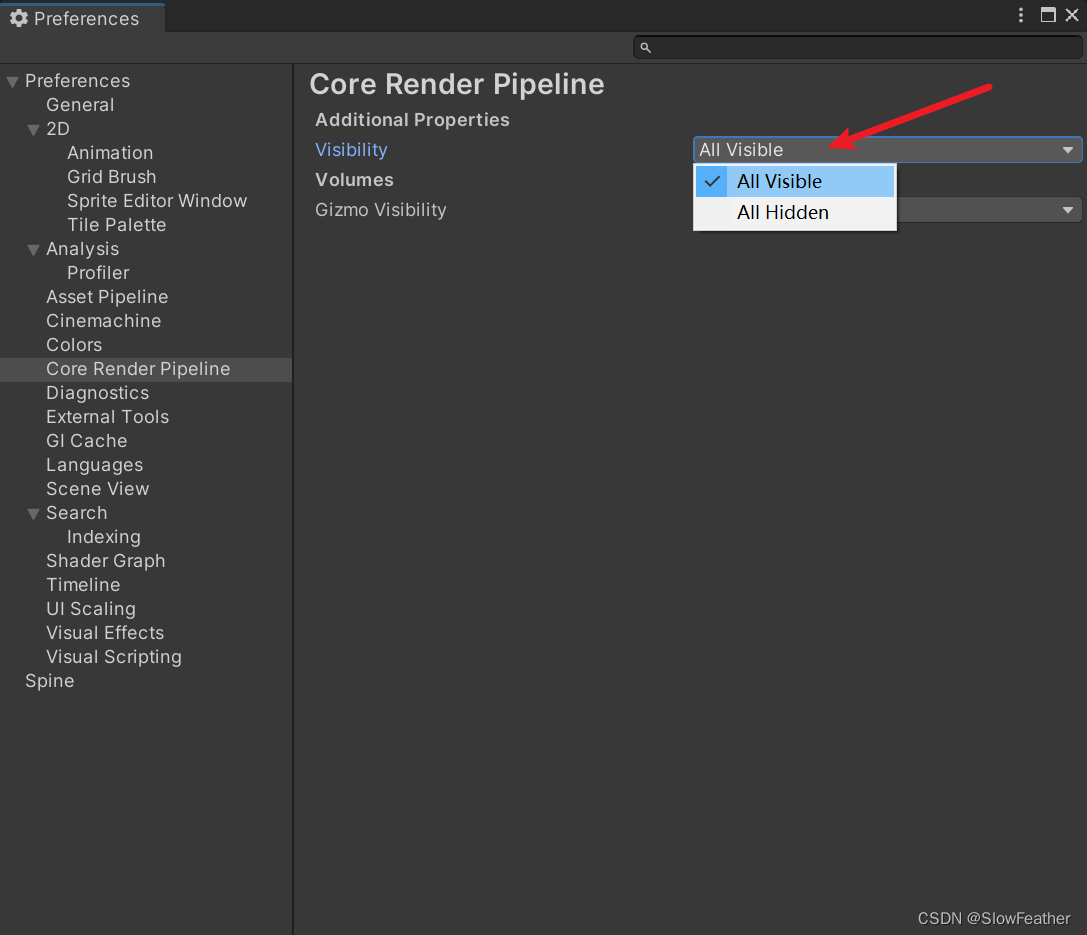Collapse the Preferences root tree node

pyautogui.click(x=12, y=82)
